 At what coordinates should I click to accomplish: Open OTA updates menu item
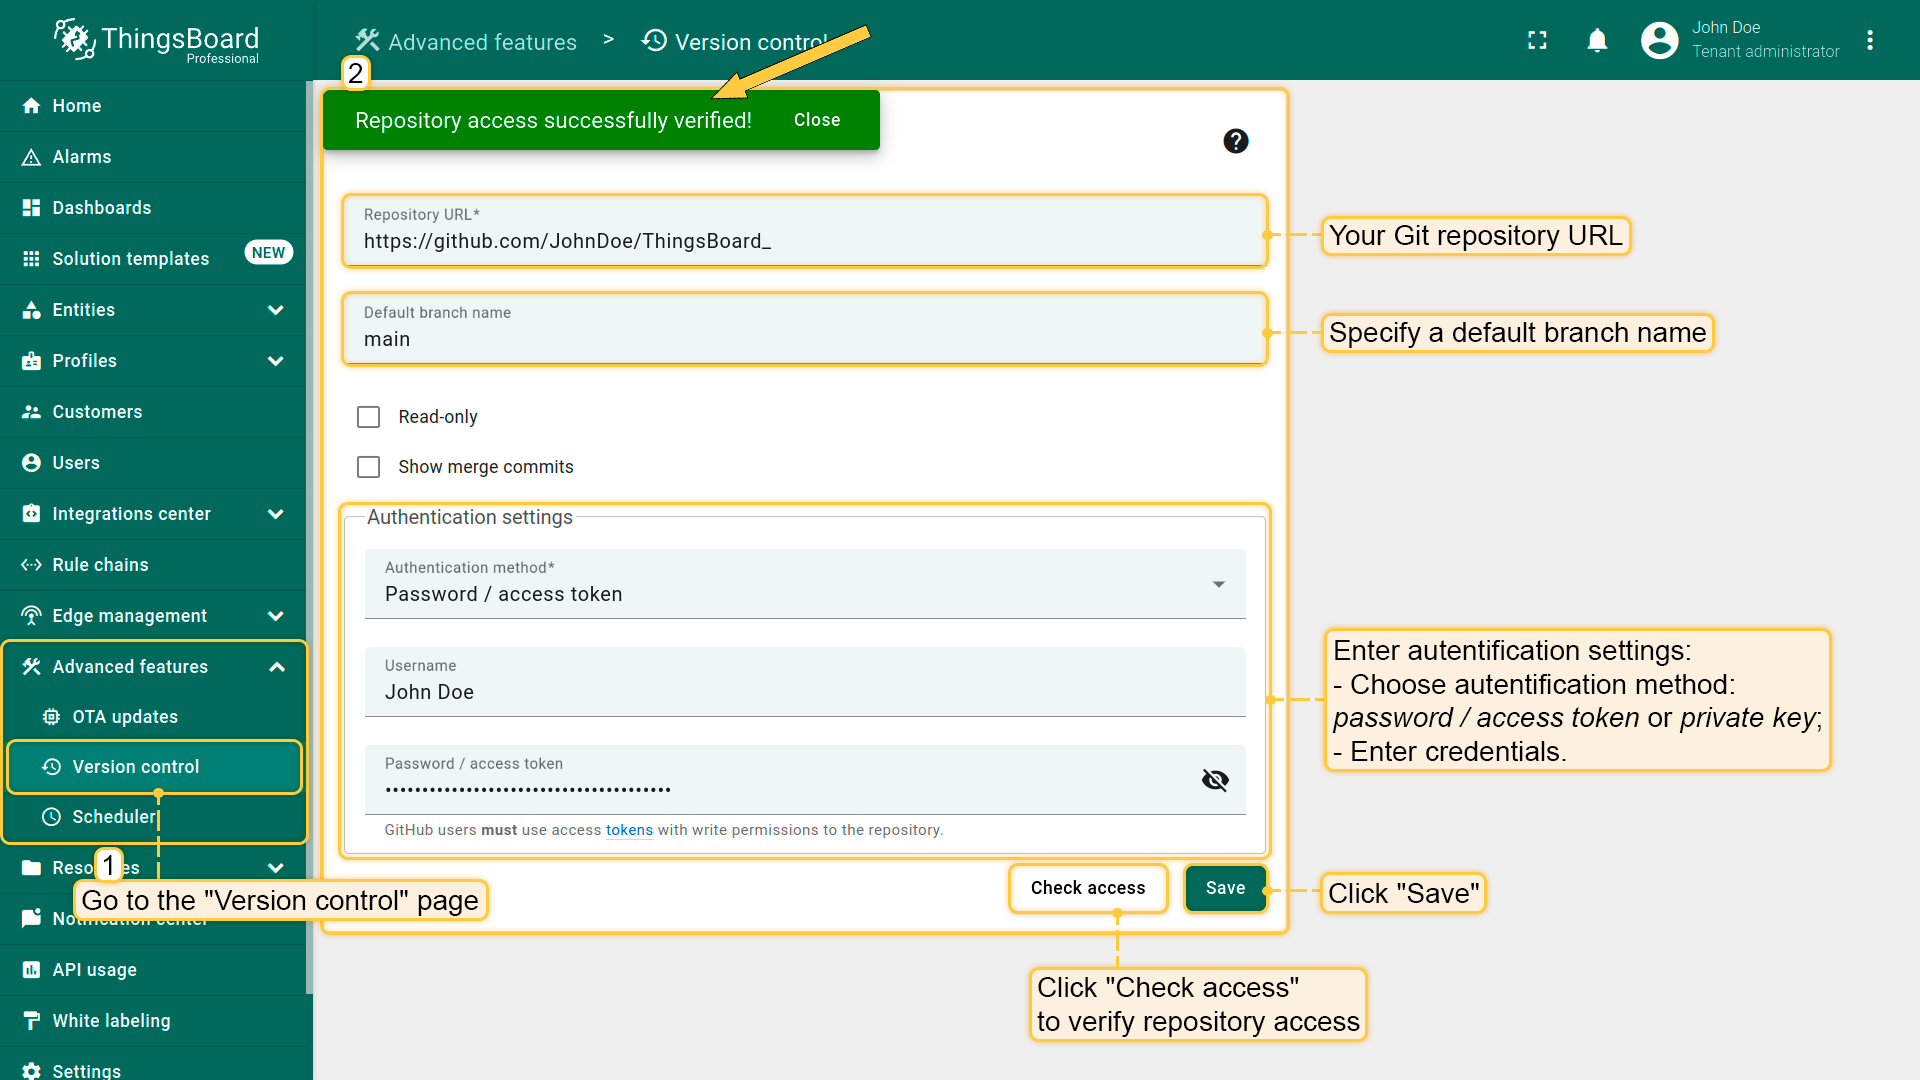point(124,717)
